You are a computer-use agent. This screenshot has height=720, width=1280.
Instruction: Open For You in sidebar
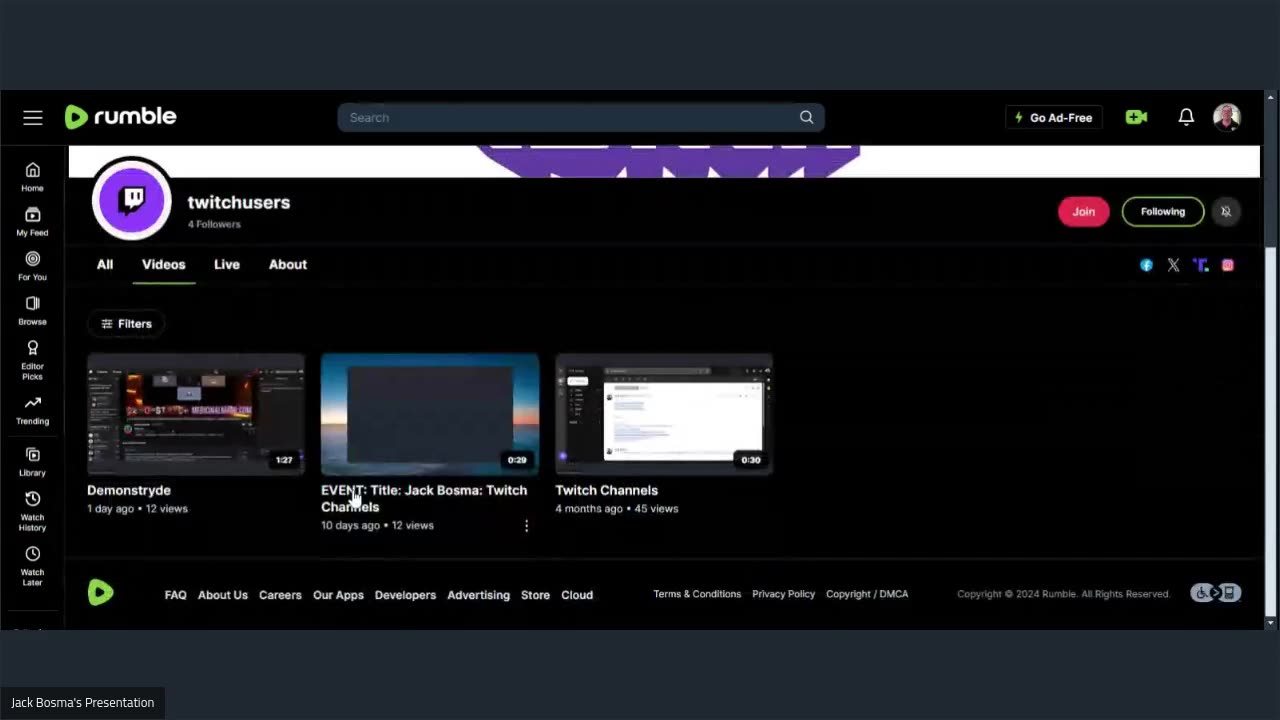pos(33,266)
